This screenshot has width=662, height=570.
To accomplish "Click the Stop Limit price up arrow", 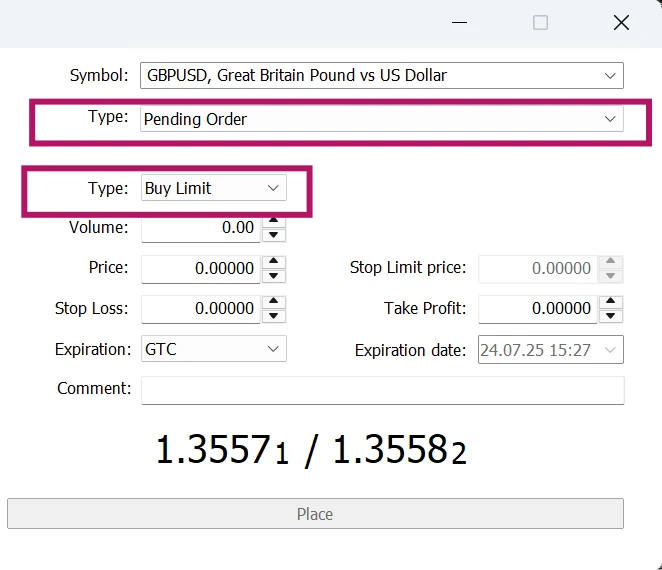I will click(x=610, y=261).
